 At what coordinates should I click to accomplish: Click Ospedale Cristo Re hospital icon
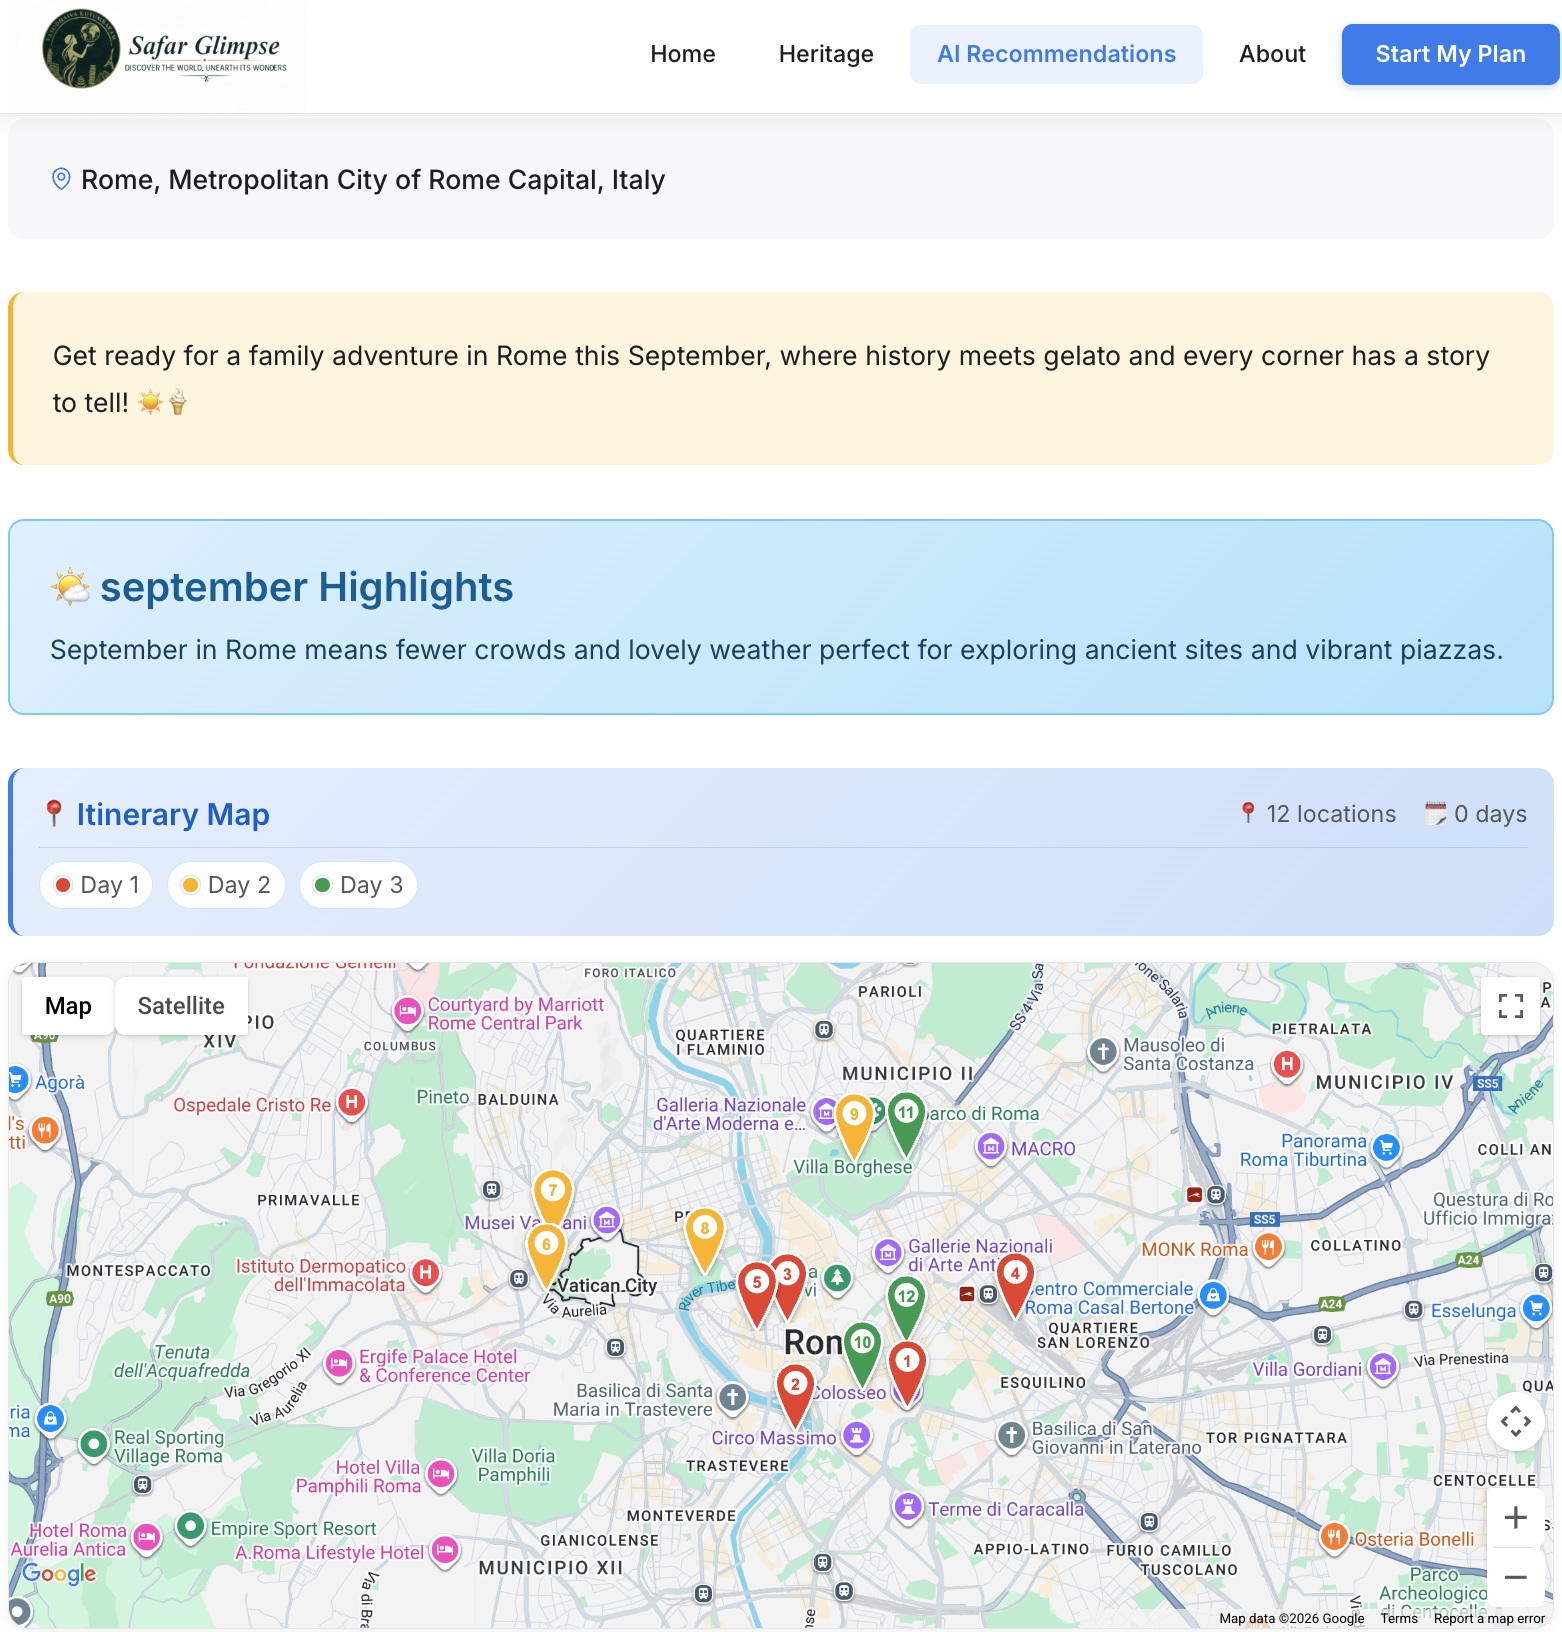[351, 1104]
